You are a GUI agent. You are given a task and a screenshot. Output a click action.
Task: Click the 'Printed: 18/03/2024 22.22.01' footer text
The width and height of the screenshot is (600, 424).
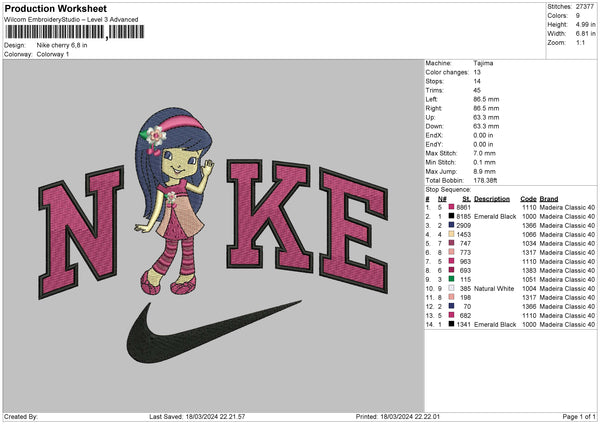[x=398, y=416]
